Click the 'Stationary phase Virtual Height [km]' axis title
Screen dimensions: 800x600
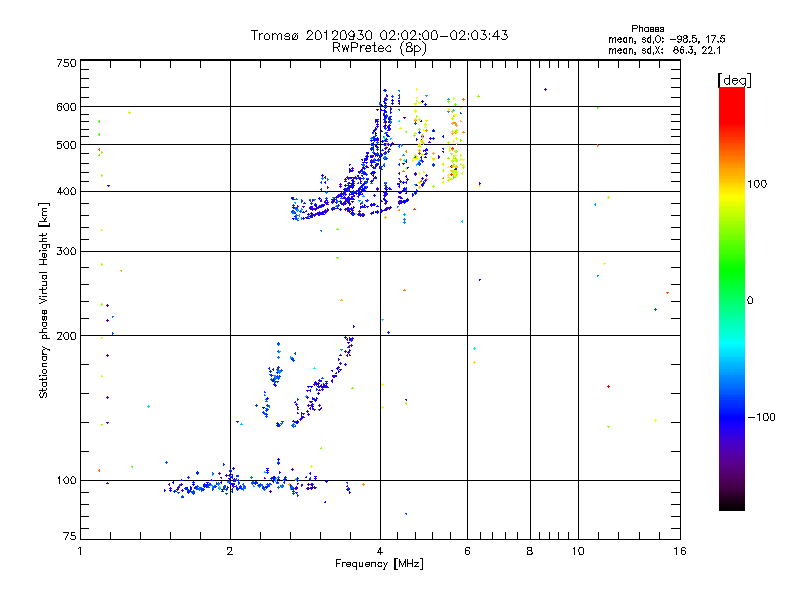point(44,300)
